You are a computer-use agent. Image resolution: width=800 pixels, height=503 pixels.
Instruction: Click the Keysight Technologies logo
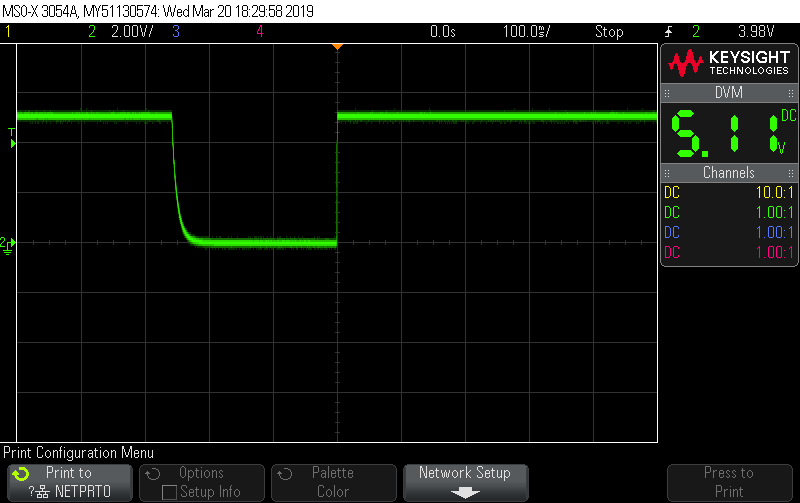pyautogui.click(x=729, y=64)
